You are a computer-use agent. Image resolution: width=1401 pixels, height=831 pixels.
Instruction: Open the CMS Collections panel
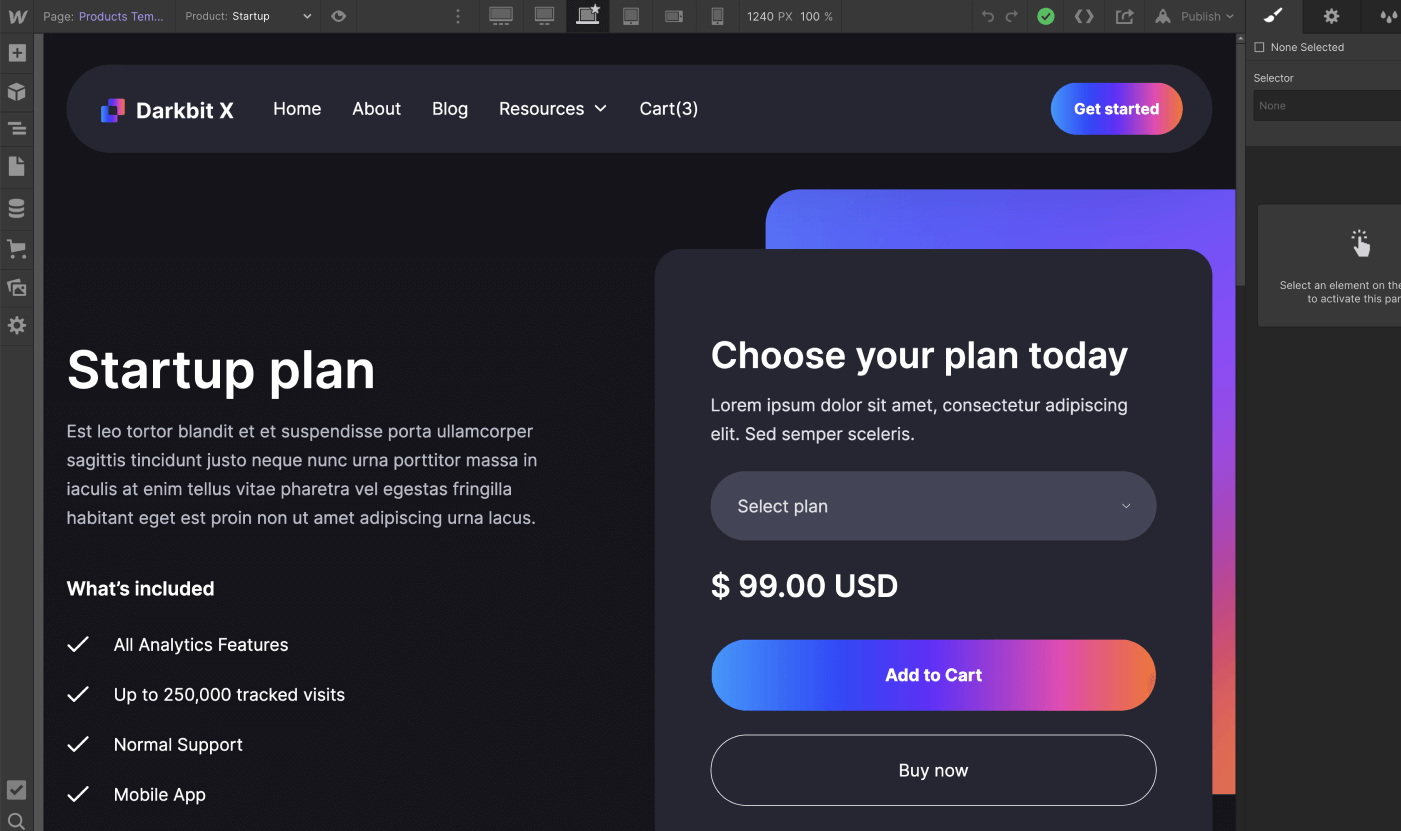tap(16, 208)
